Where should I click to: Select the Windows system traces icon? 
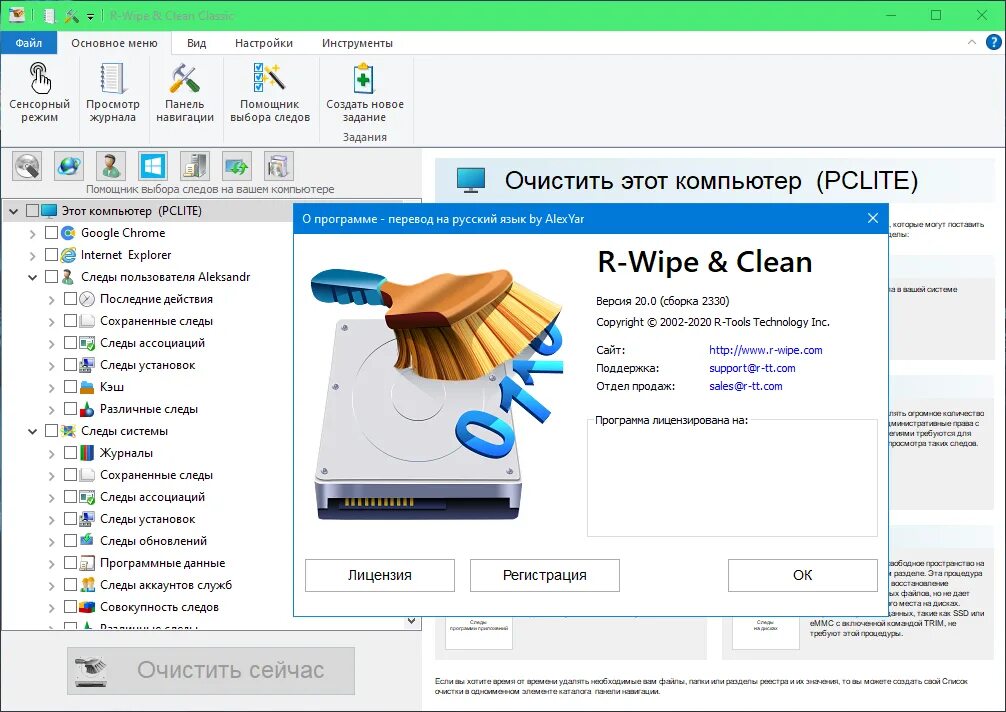tap(151, 166)
